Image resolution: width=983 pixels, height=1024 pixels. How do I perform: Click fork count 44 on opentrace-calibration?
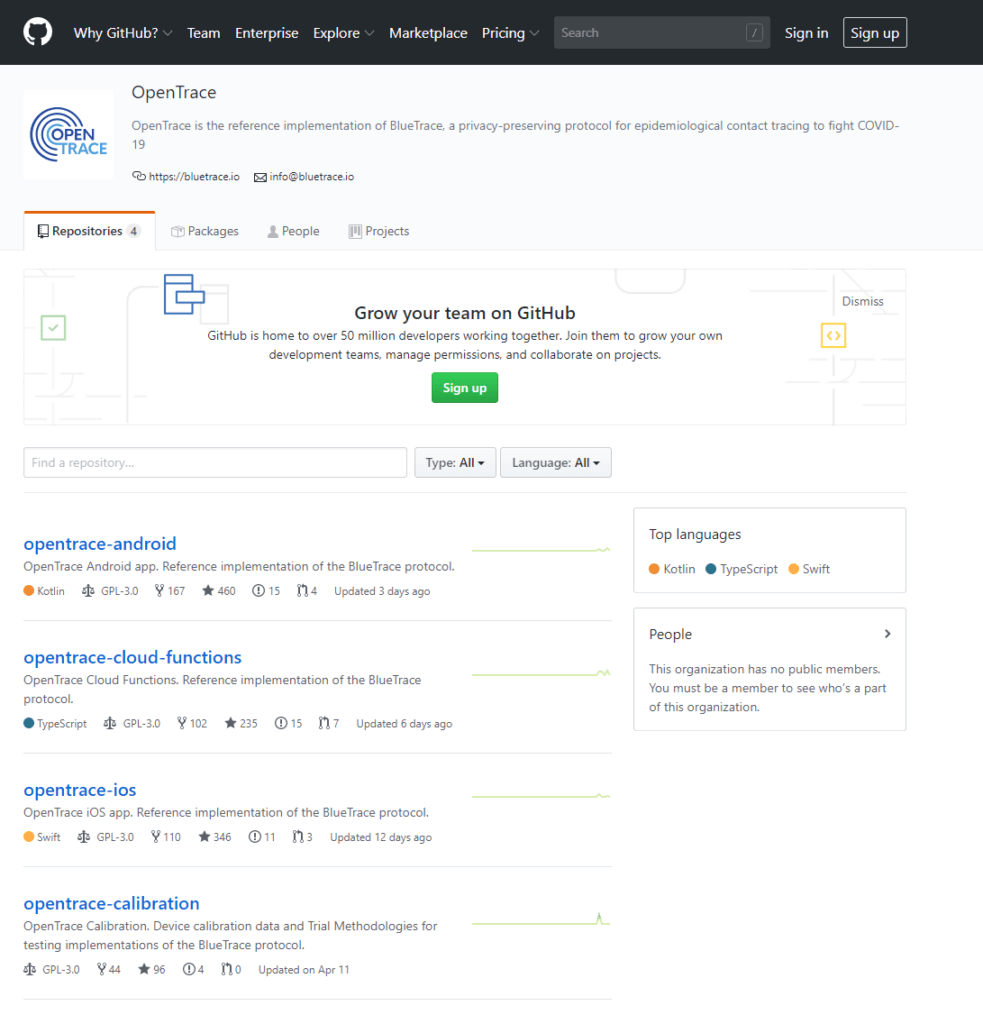click(x=108, y=970)
